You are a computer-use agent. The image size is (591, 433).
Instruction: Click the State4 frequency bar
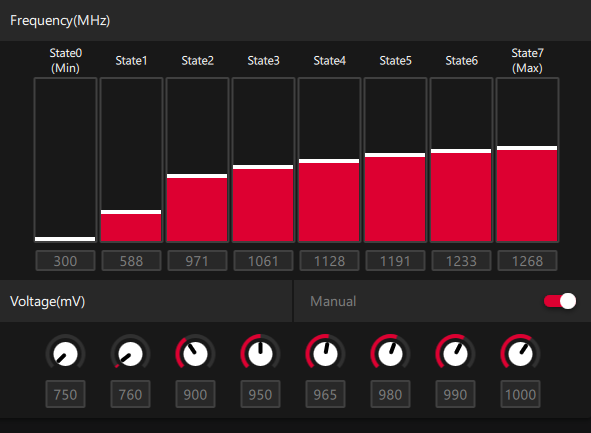[329, 160]
